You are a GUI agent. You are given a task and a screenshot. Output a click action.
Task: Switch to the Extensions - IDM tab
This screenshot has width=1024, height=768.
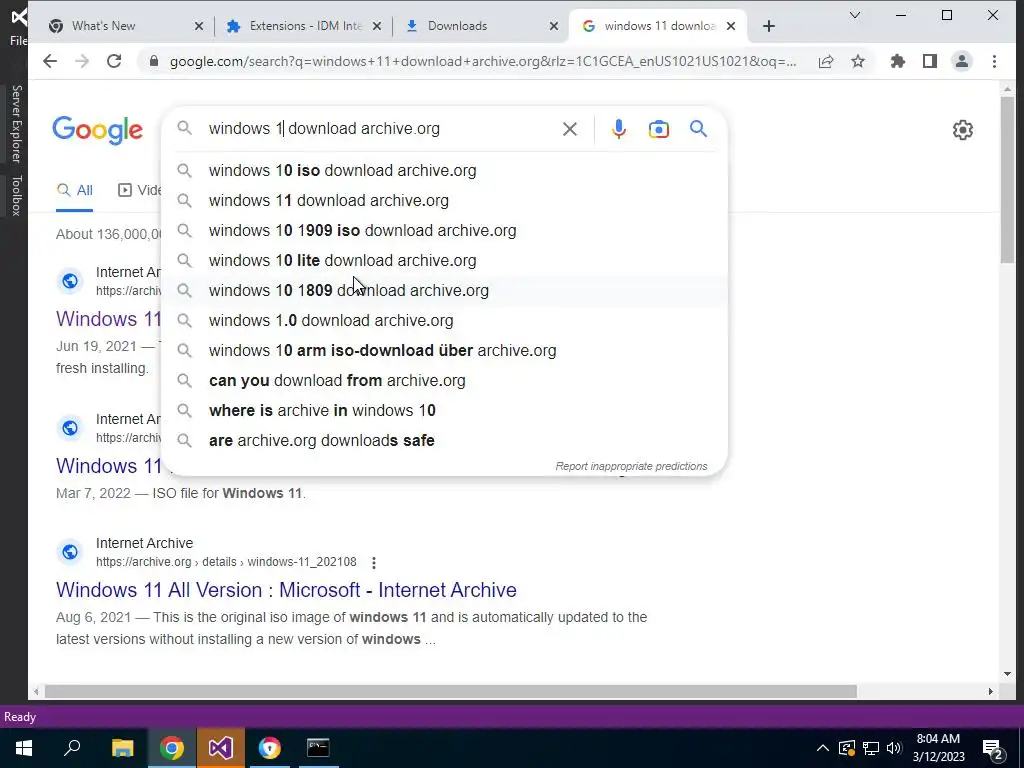click(306, 26)
